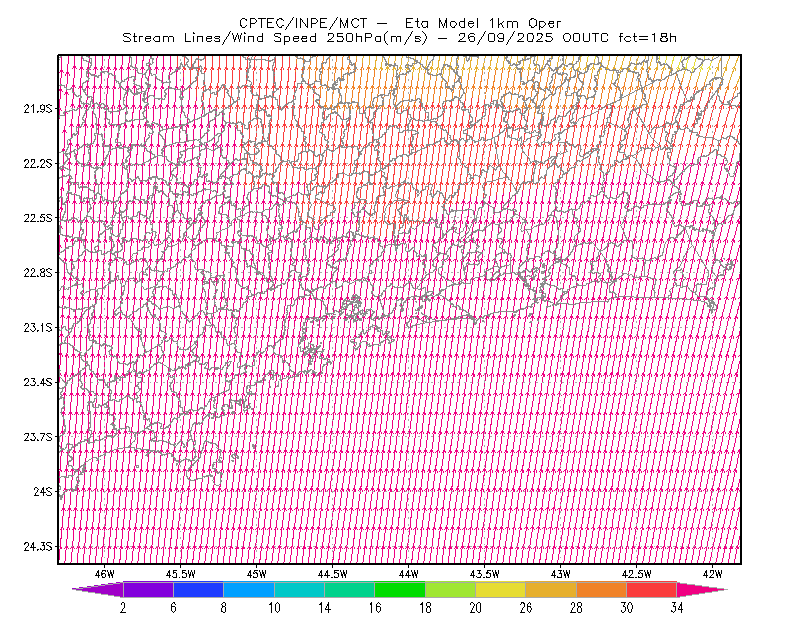Click the 44W longitude axis label
Viewport: 800px width, 618px height.
[409, 574]
